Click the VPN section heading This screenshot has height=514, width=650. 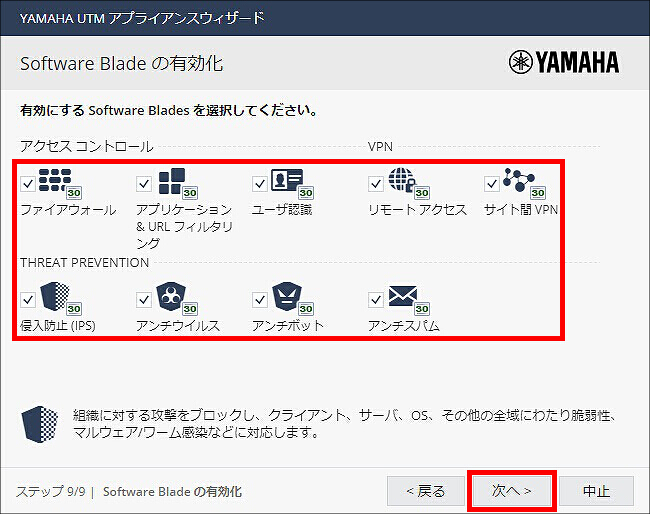(x=380, y=147)
